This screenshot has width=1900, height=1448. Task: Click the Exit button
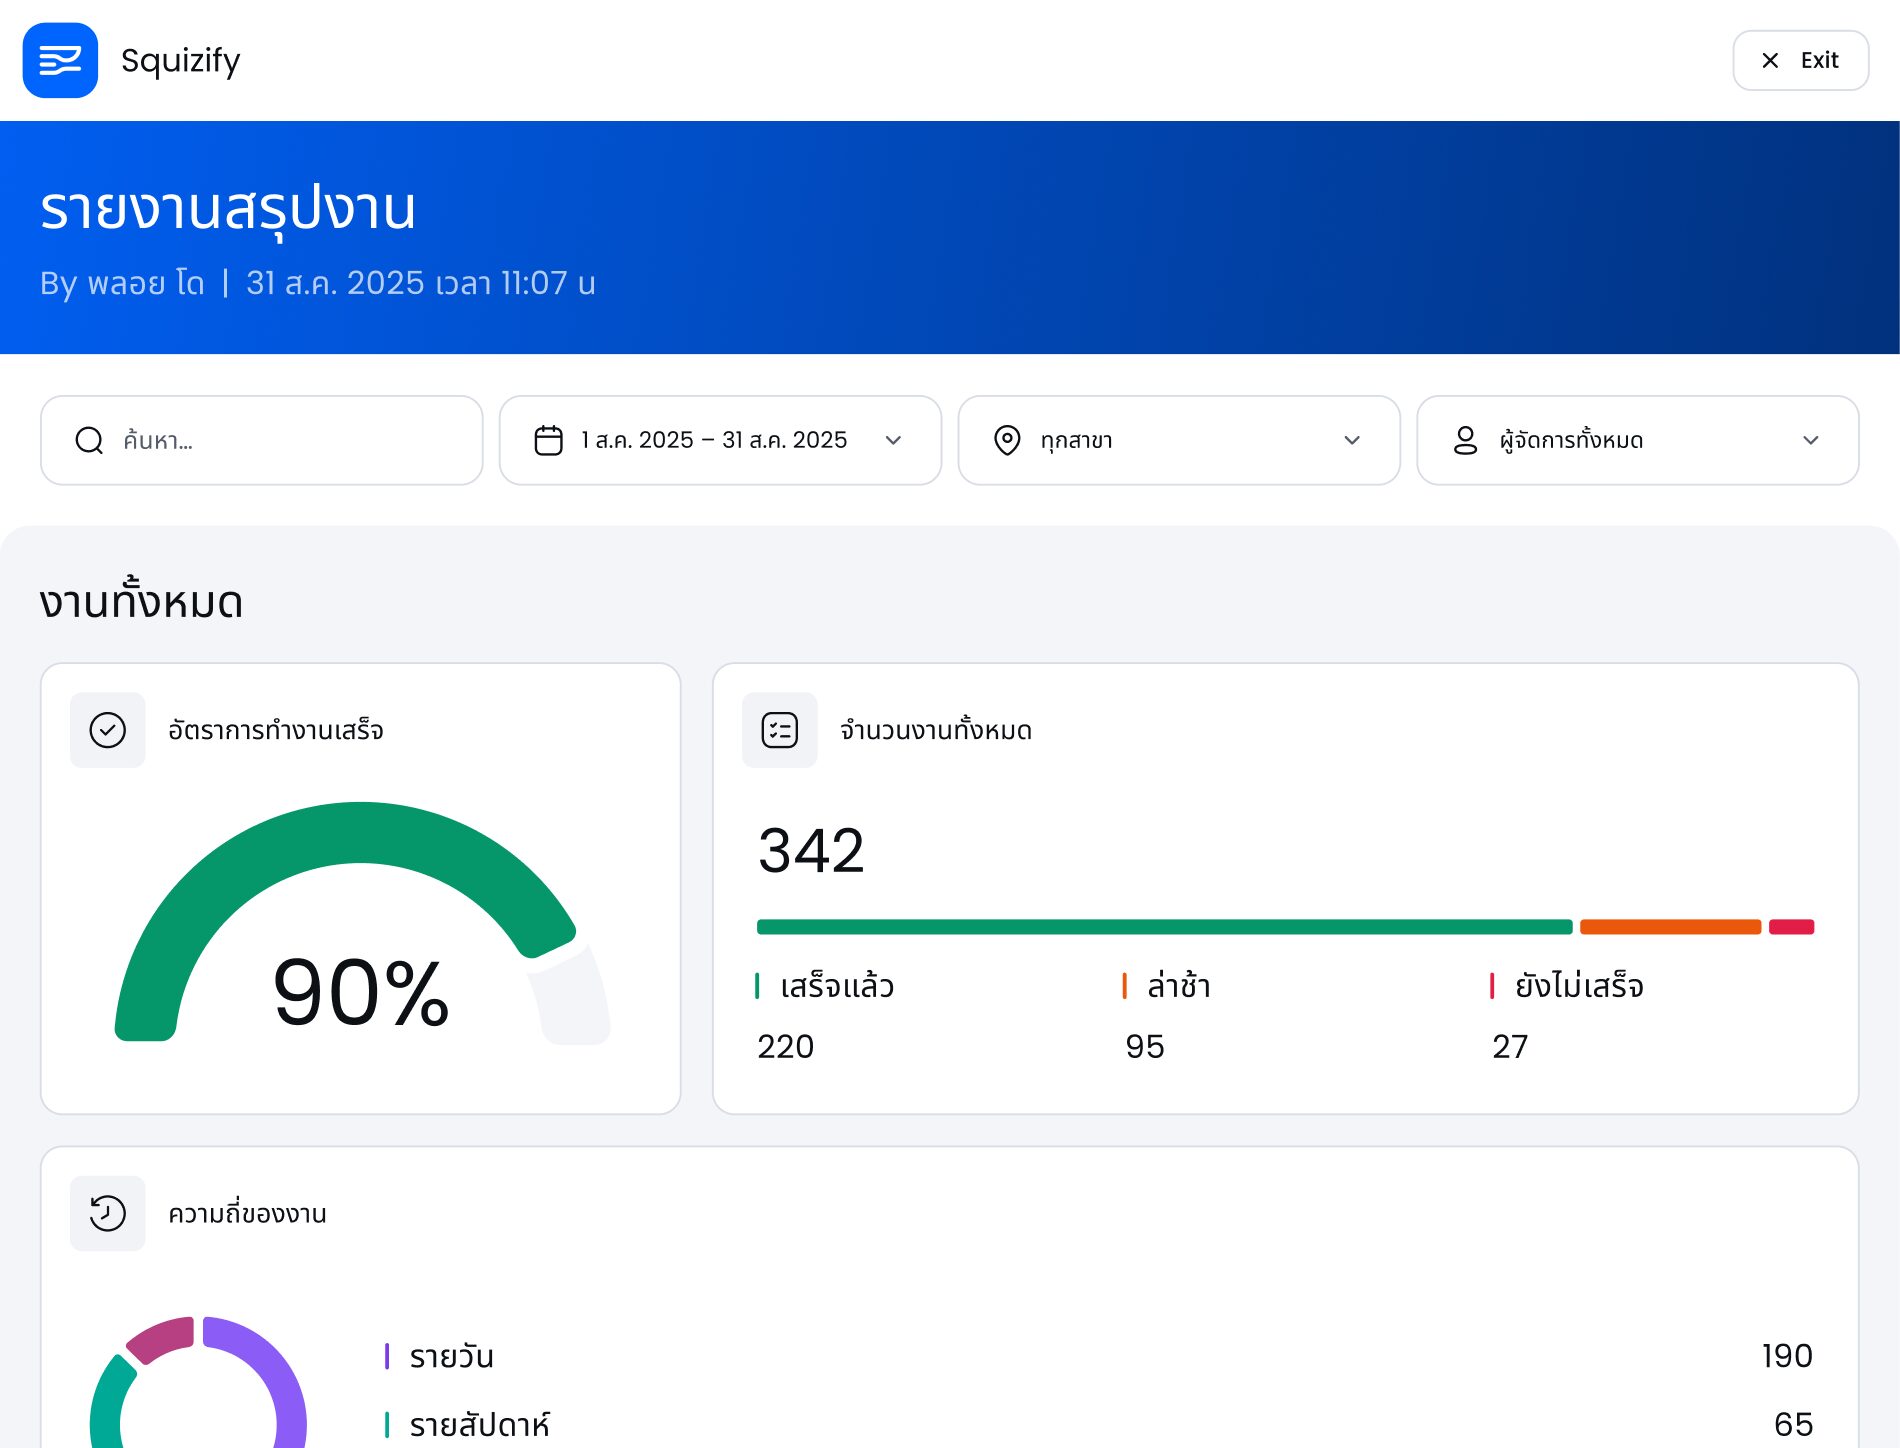1800,60
